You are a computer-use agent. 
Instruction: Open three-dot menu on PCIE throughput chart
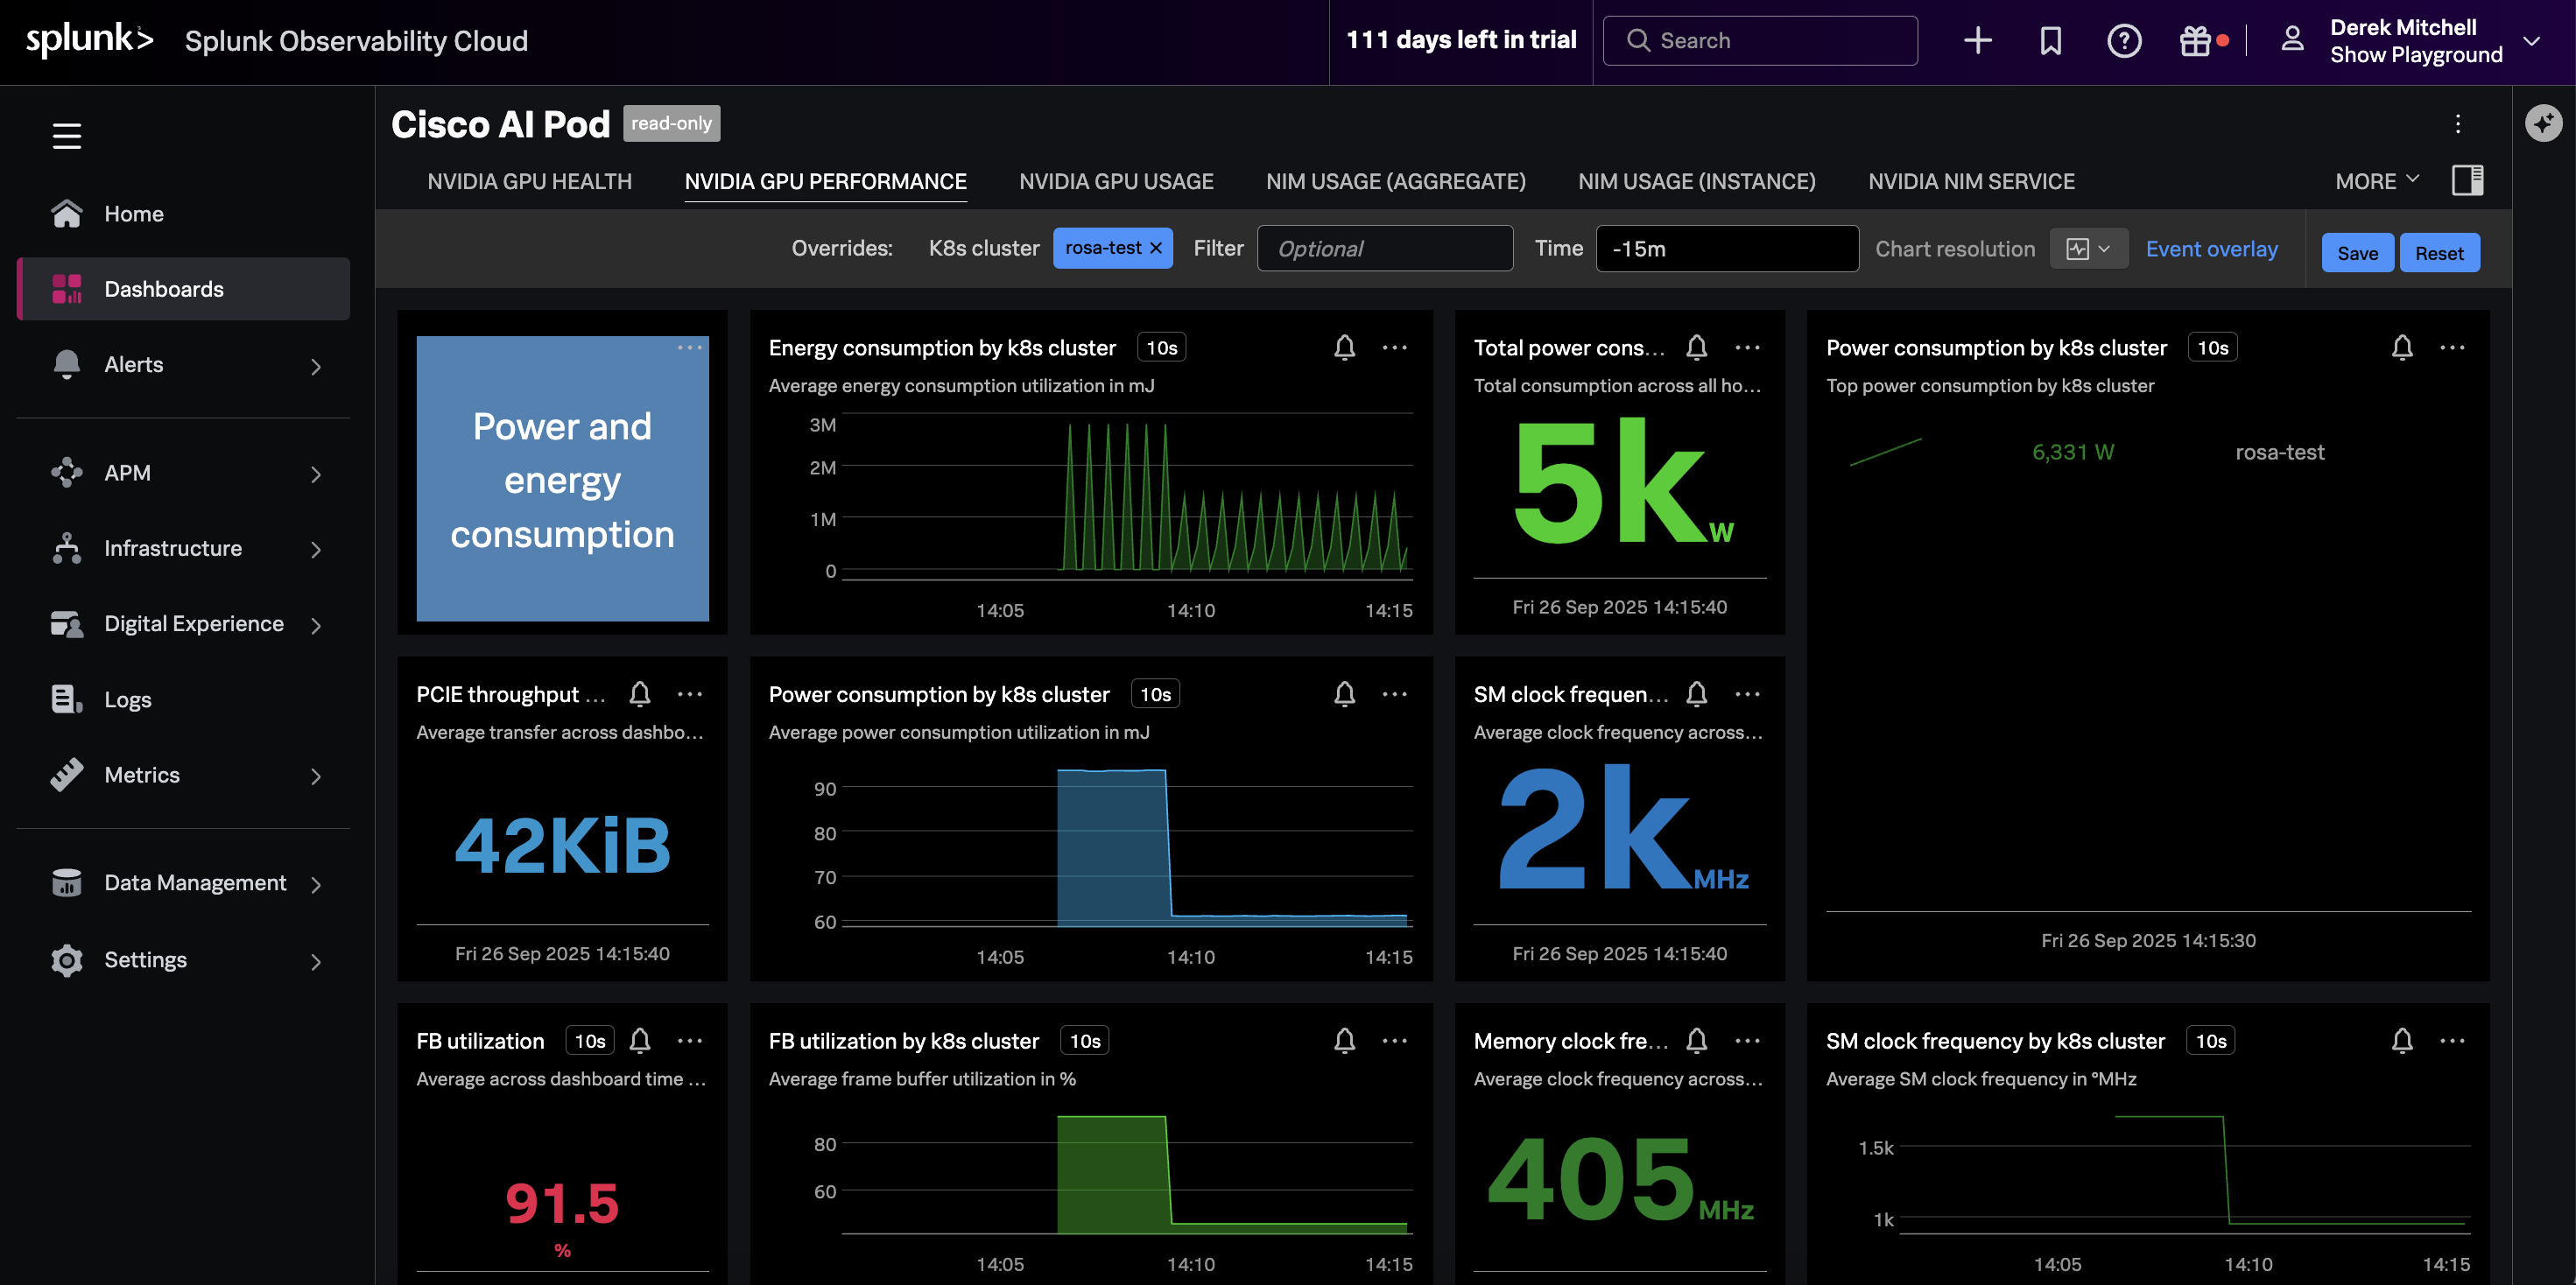click(690, 694)
